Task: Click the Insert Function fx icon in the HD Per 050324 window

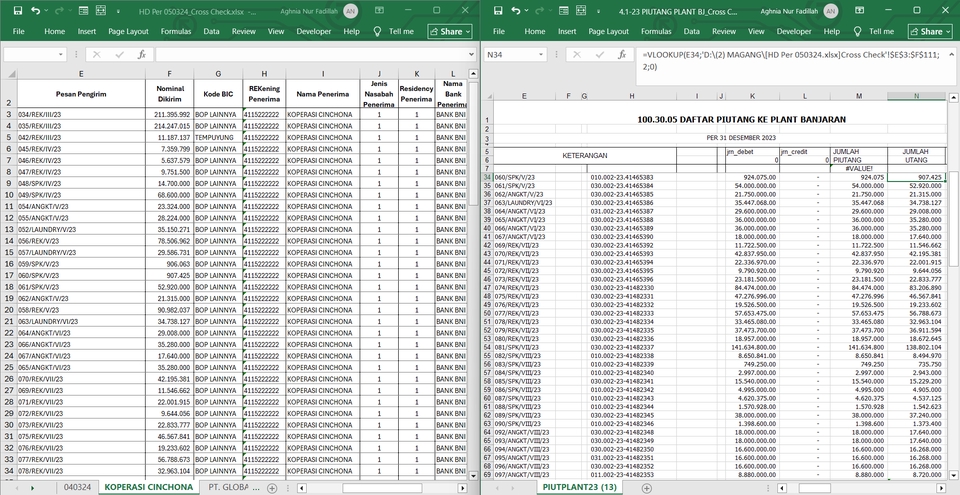Action: coord(141,55)
